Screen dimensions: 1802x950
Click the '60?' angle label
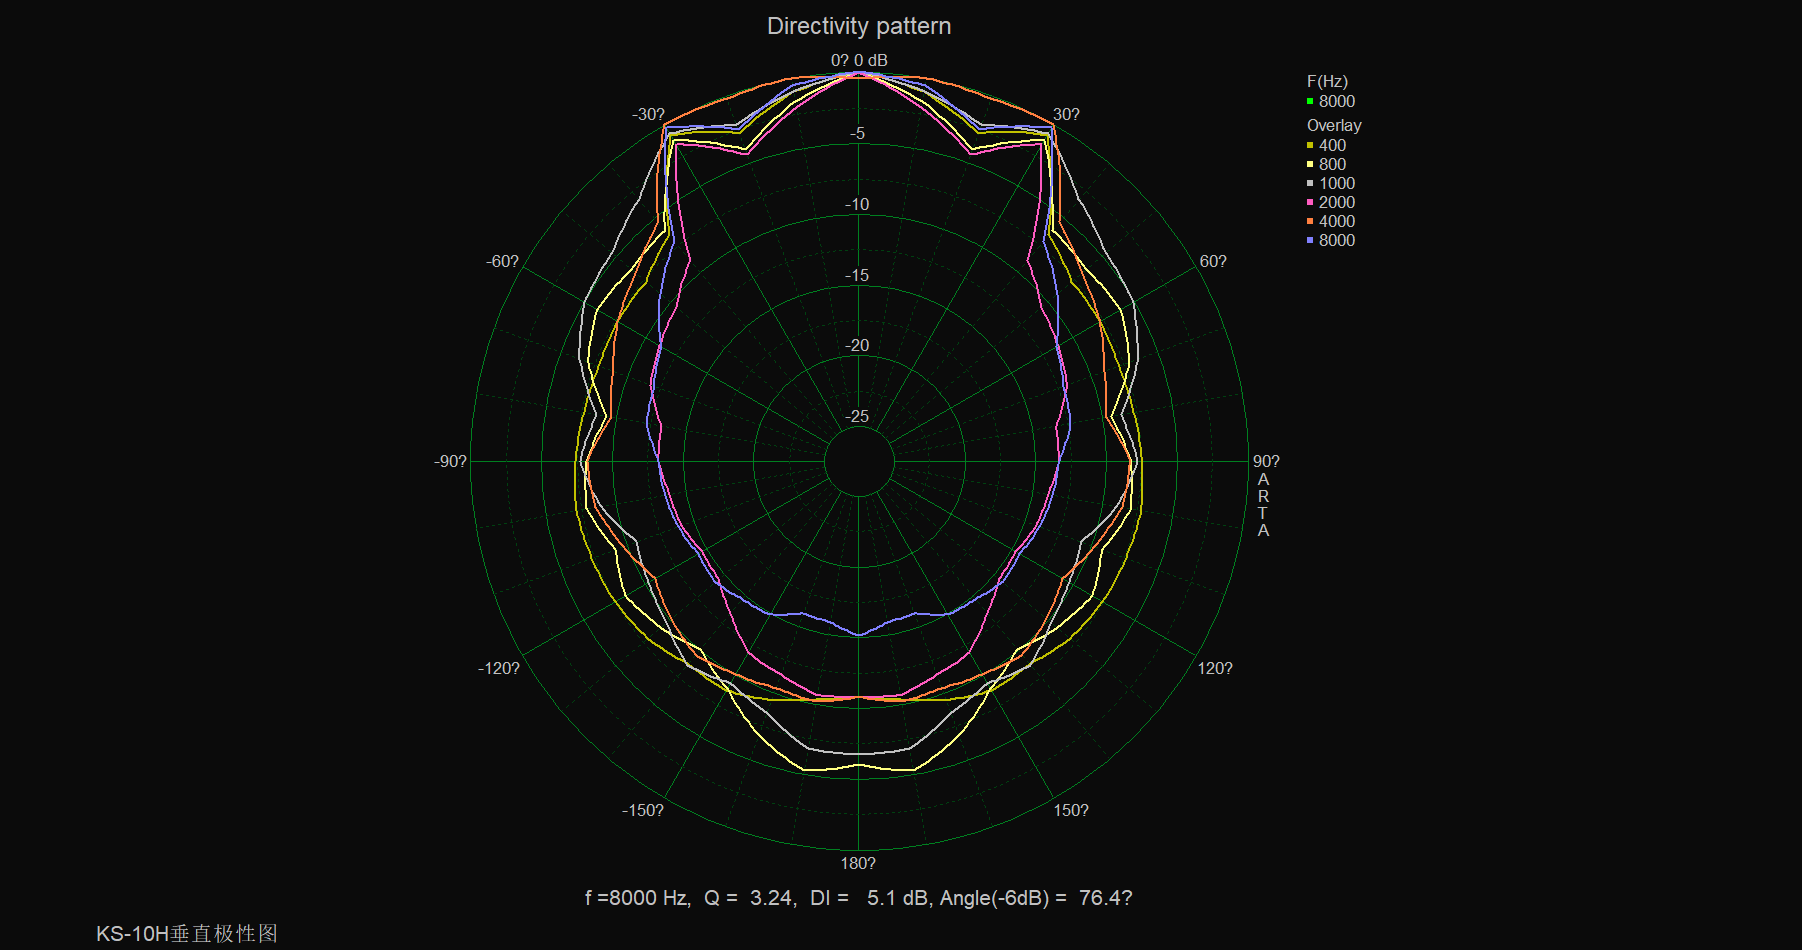[x=1213, y=261]
